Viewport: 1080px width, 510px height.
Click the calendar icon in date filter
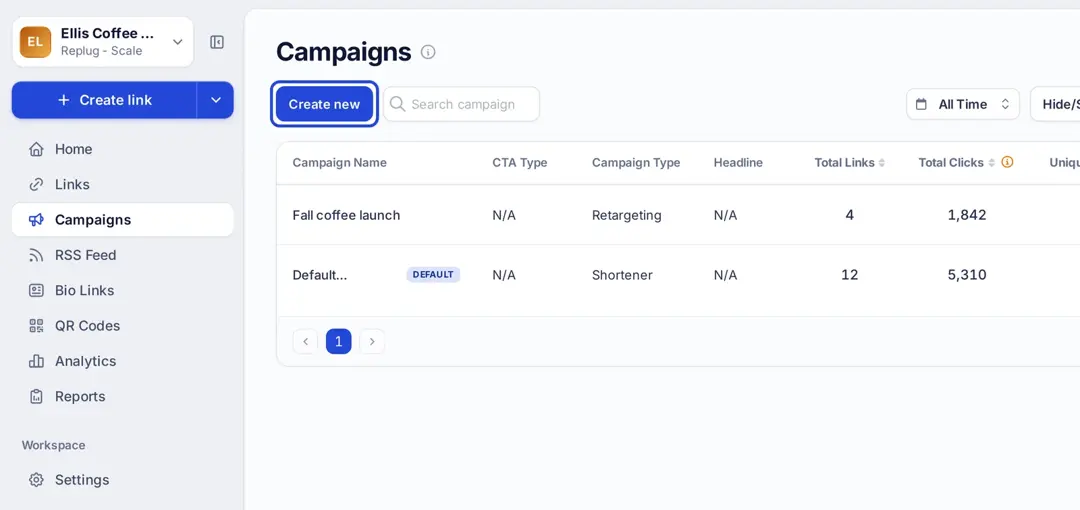point(921,104)
